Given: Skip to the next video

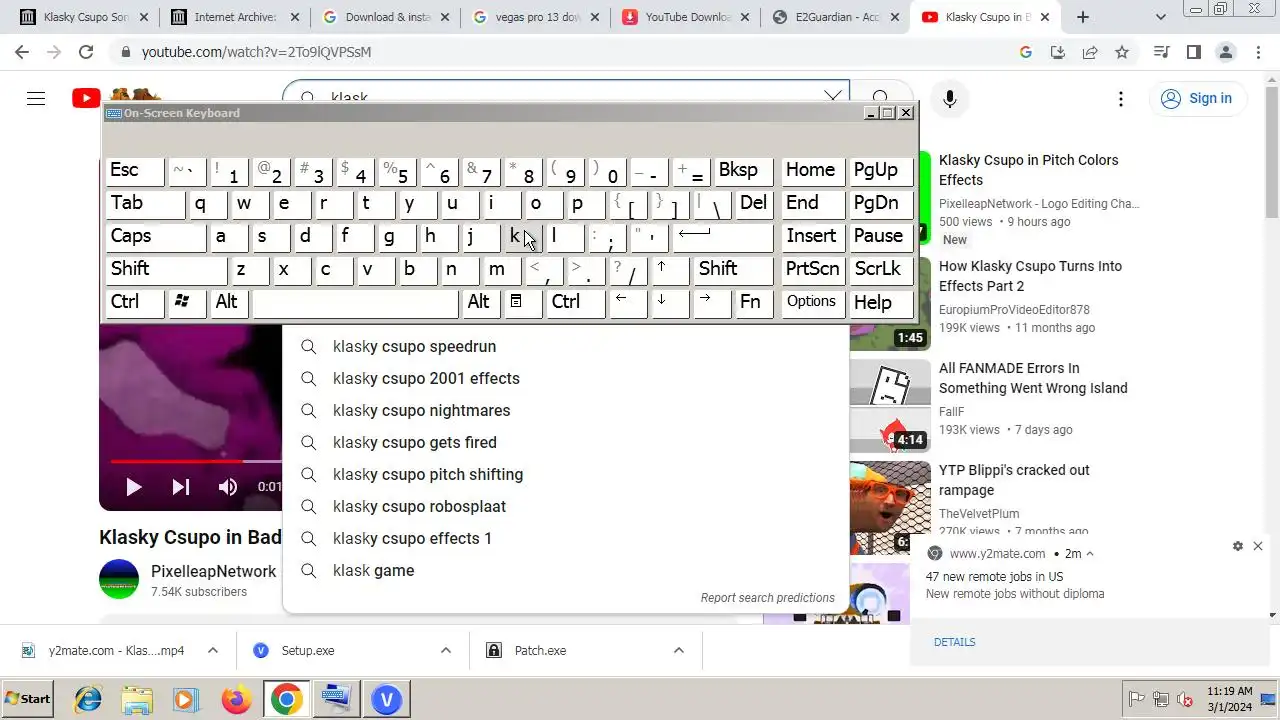Looking at the screenshot, I should pyautogui.click(x=181, y=487).
